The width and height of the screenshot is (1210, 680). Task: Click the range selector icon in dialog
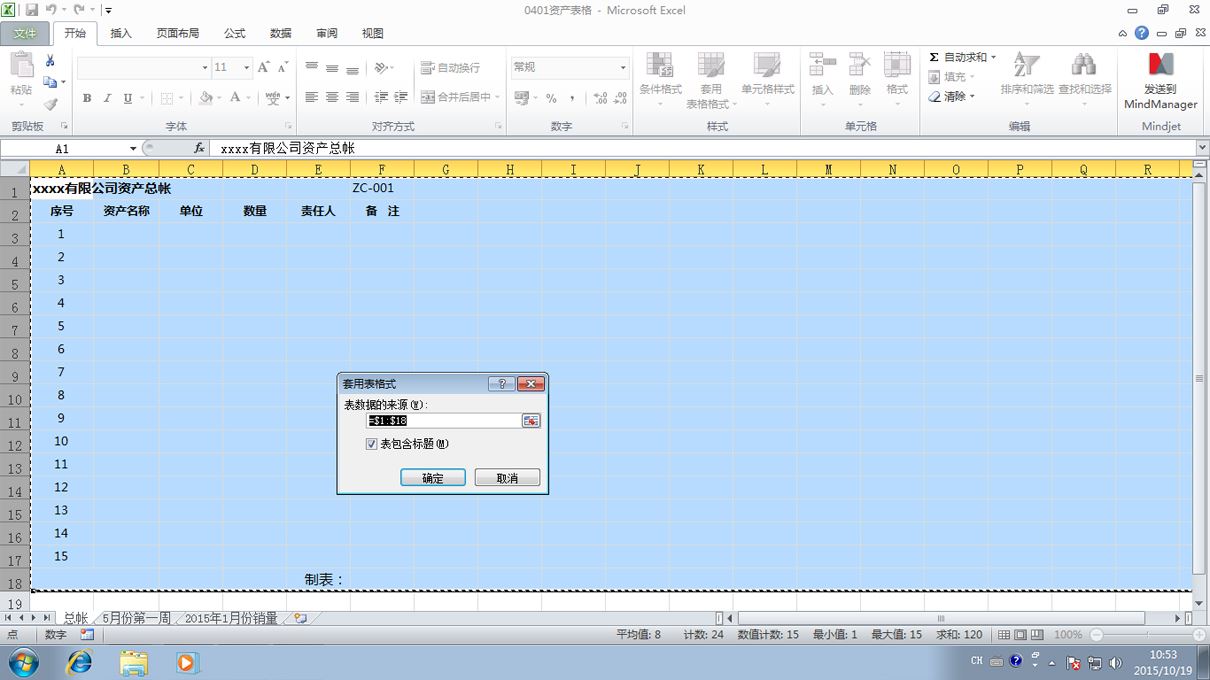click(531, 421)
